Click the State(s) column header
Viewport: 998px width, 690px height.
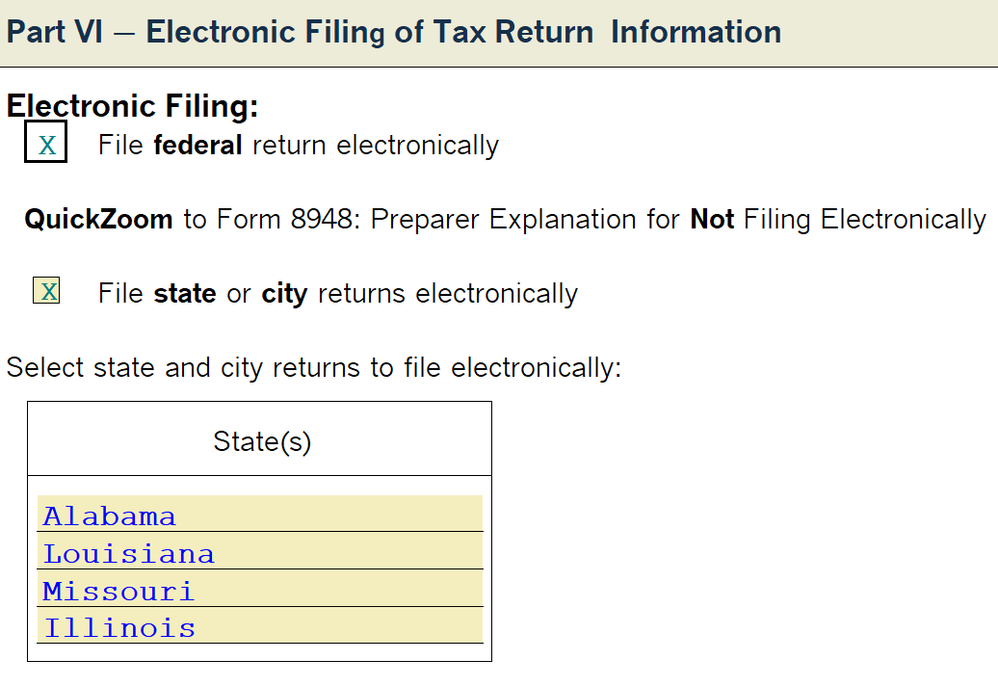click(x=261, y=441)
